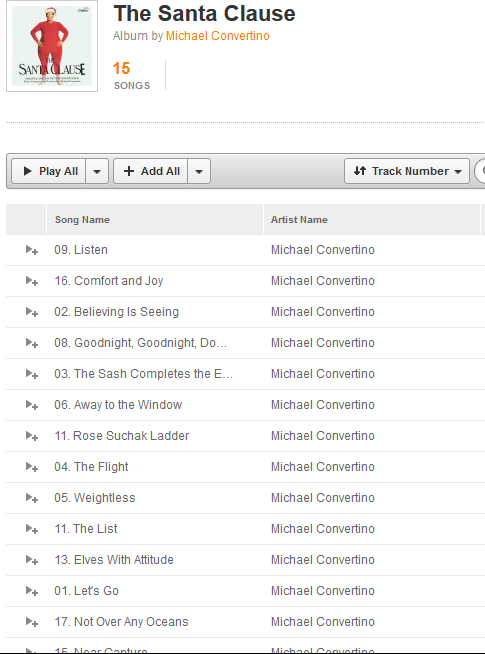Click play-add icon beside 11. Rose Suchak Ladder
The width and height of the screenshot is (485, 654).
coord(32,435)
